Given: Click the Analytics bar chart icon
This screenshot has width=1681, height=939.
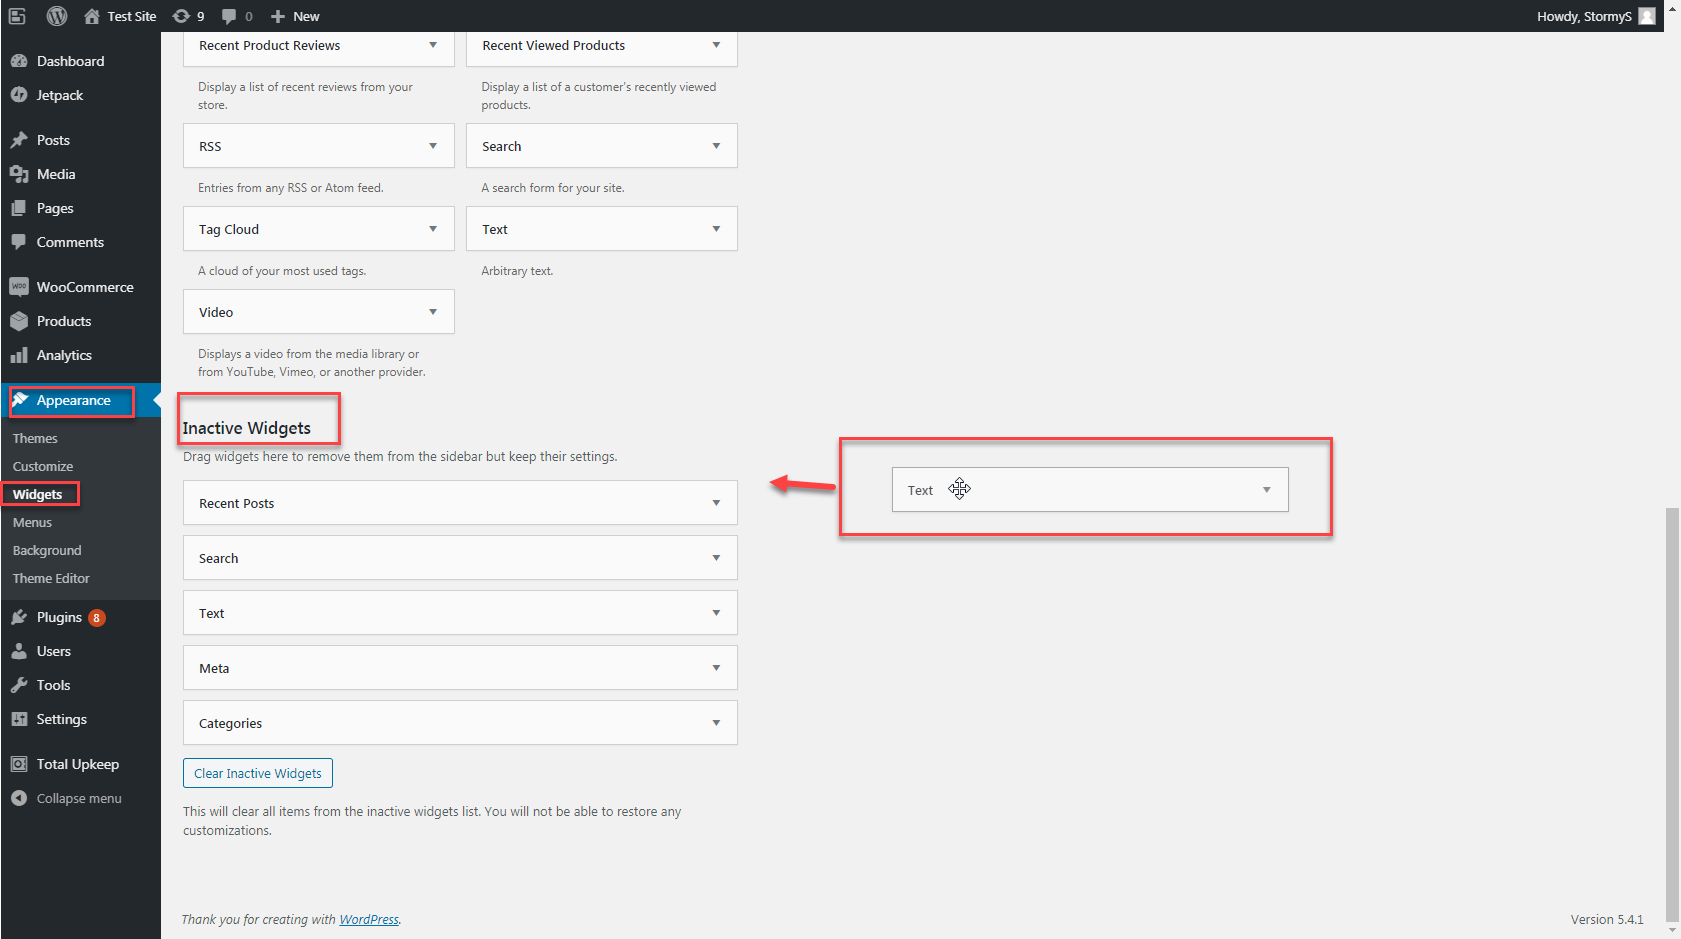Looking at the screenshot, I should coord(19,355).
